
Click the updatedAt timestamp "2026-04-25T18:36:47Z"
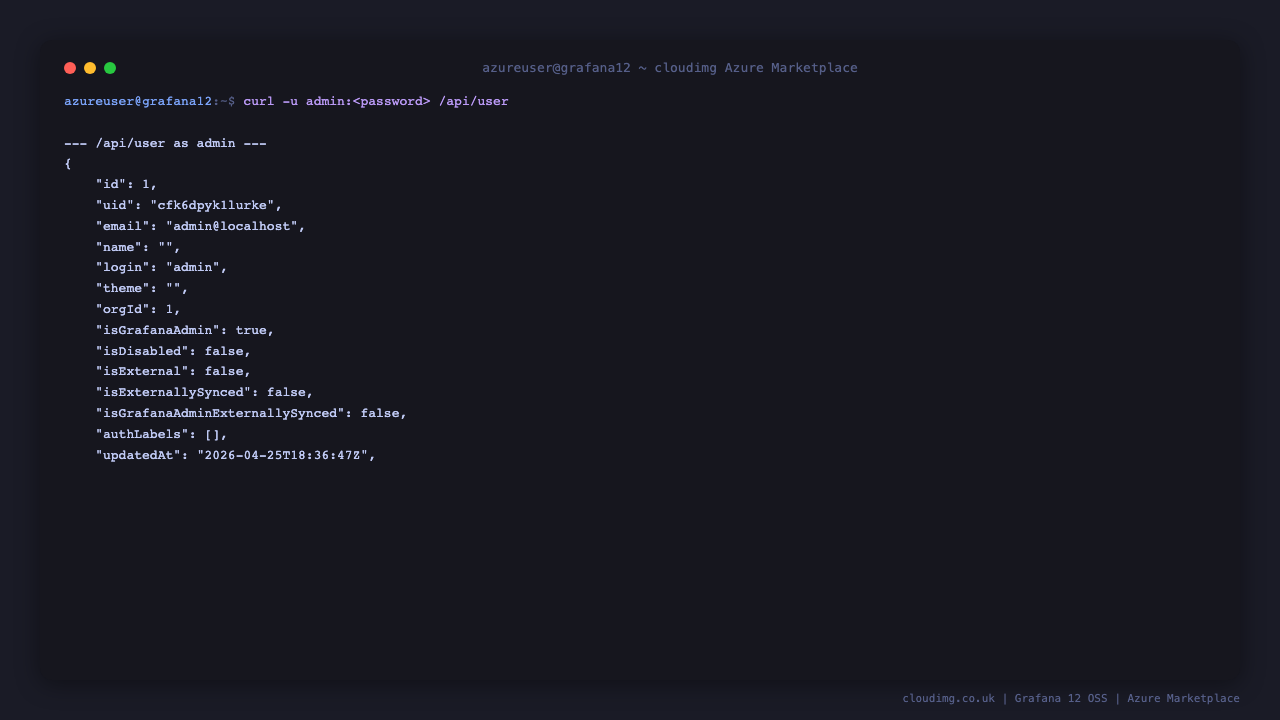tap(282, 455)
